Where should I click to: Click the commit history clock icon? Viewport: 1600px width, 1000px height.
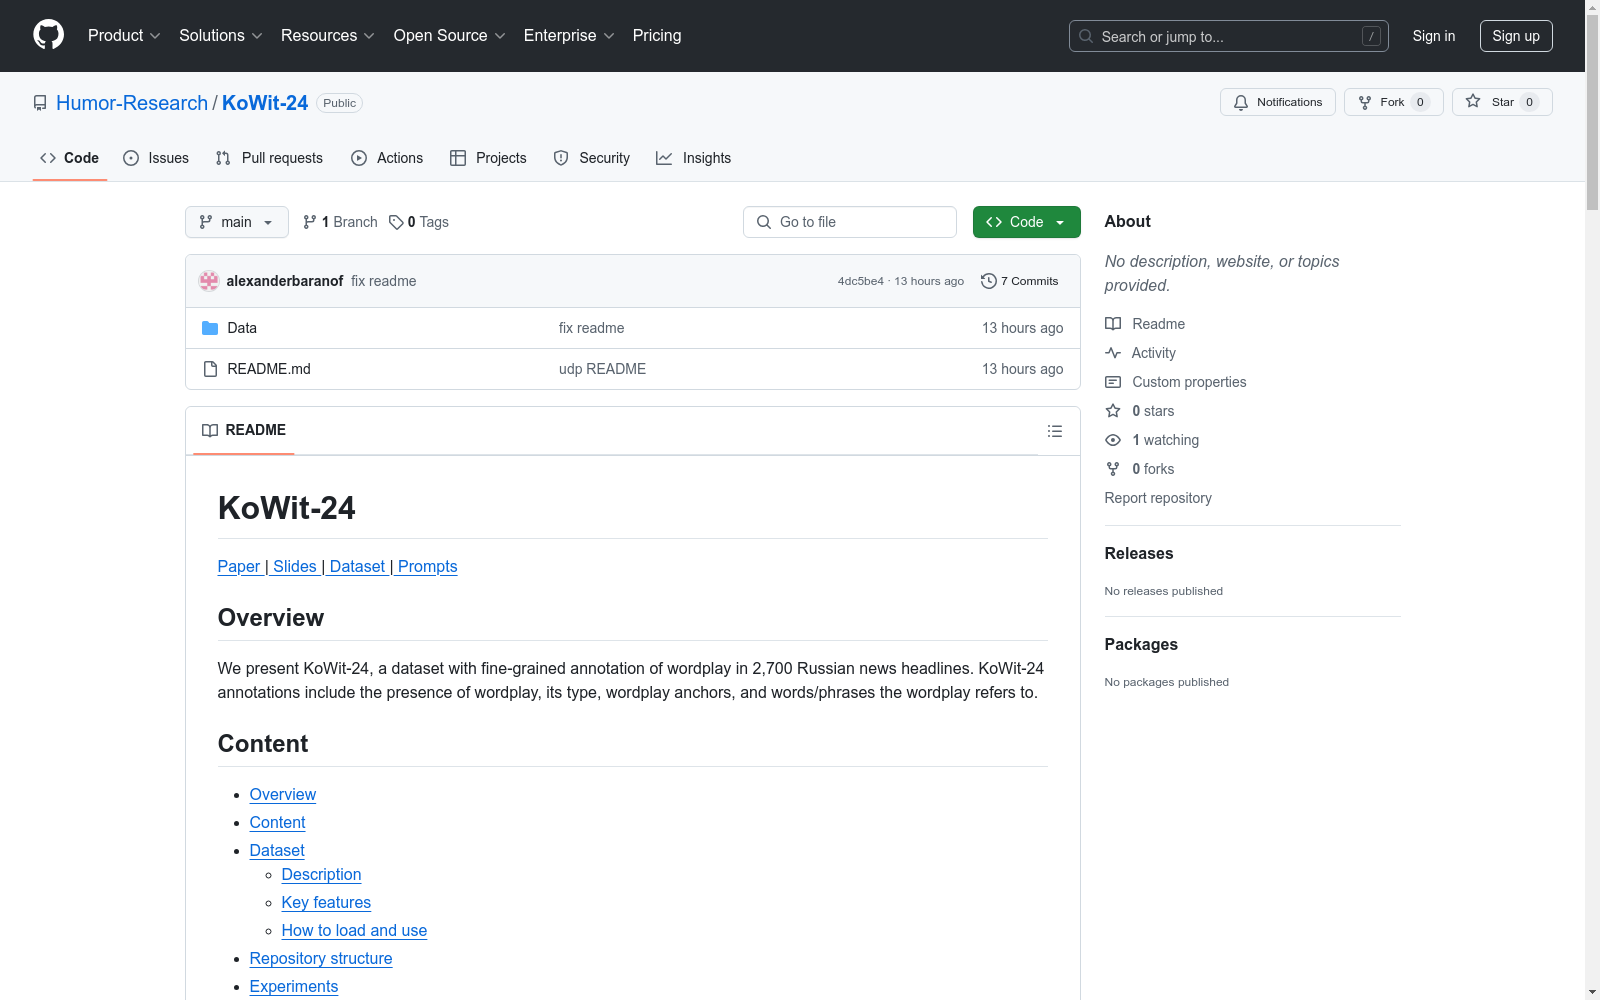pyautogui.click(x=989, y=281)
